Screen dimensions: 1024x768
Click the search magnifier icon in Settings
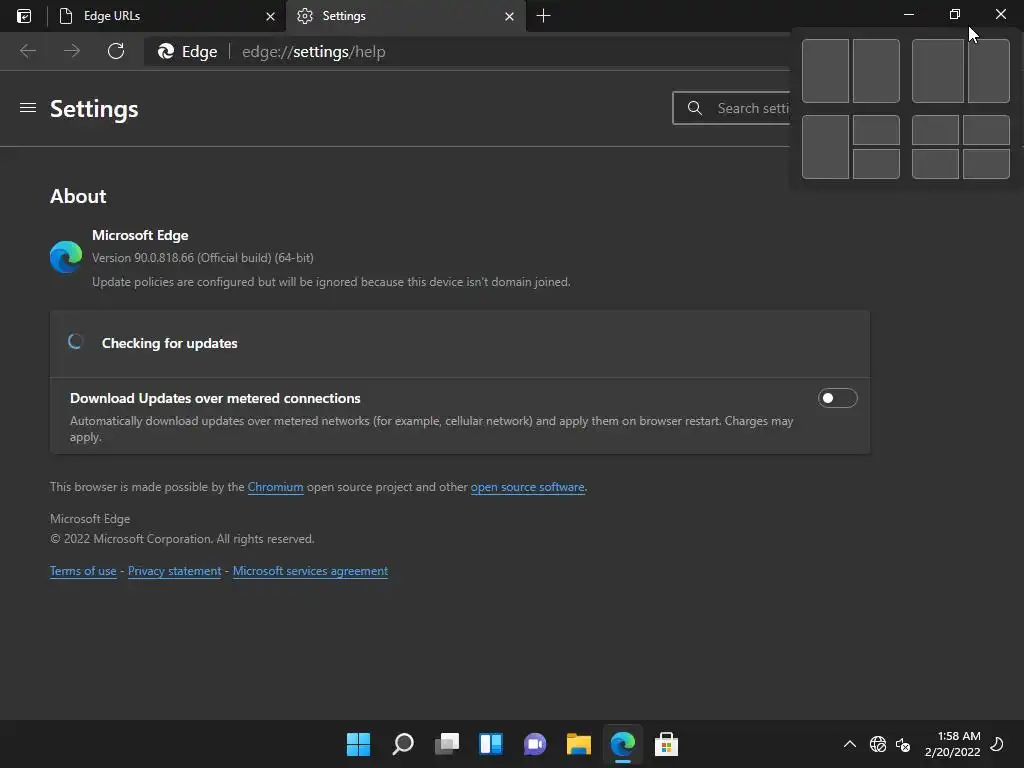pyautogui.click(x=695, y=108)
